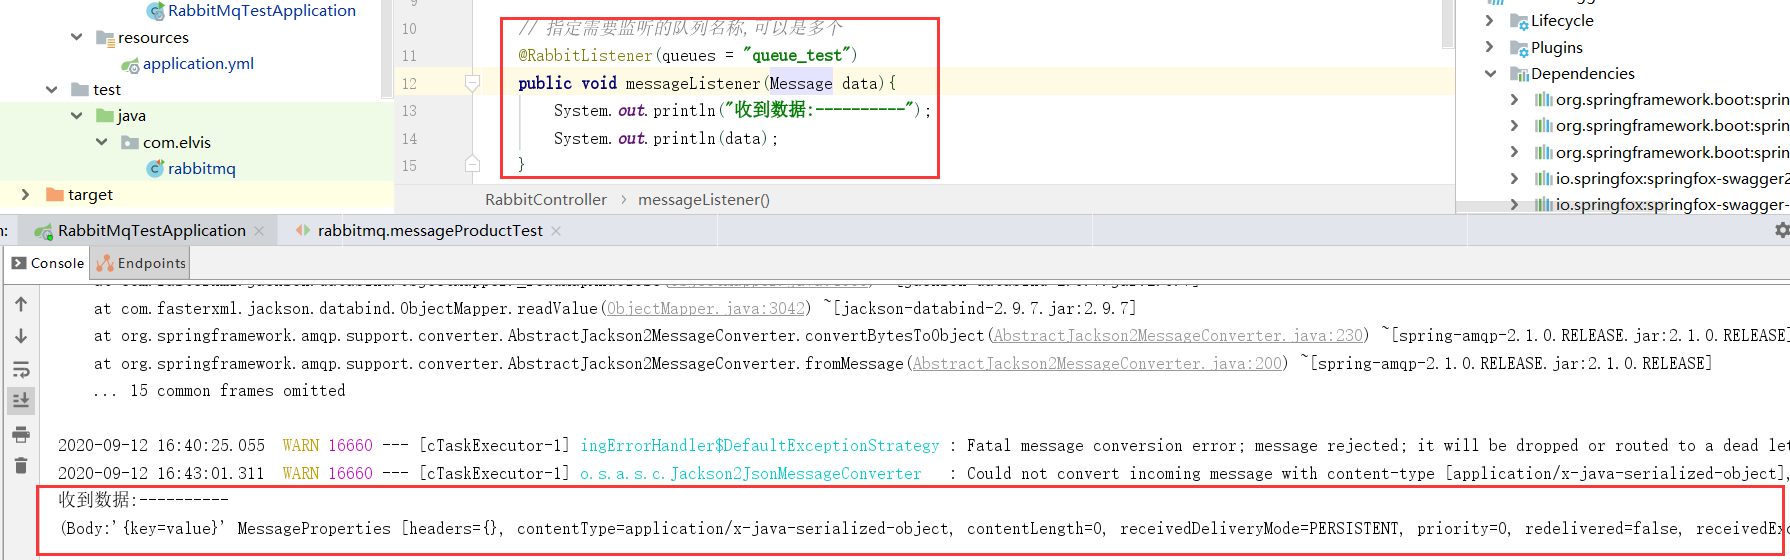Click the Console terminal icon

19,263
